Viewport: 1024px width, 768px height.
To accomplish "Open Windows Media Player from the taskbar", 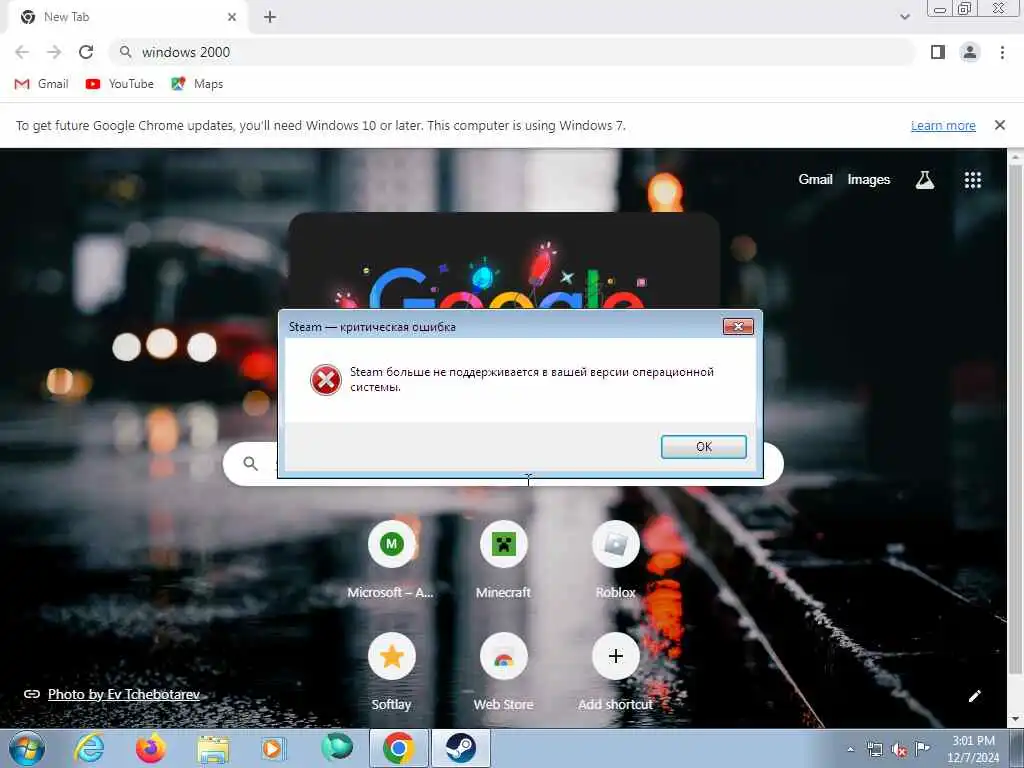I will pos(273,748).
